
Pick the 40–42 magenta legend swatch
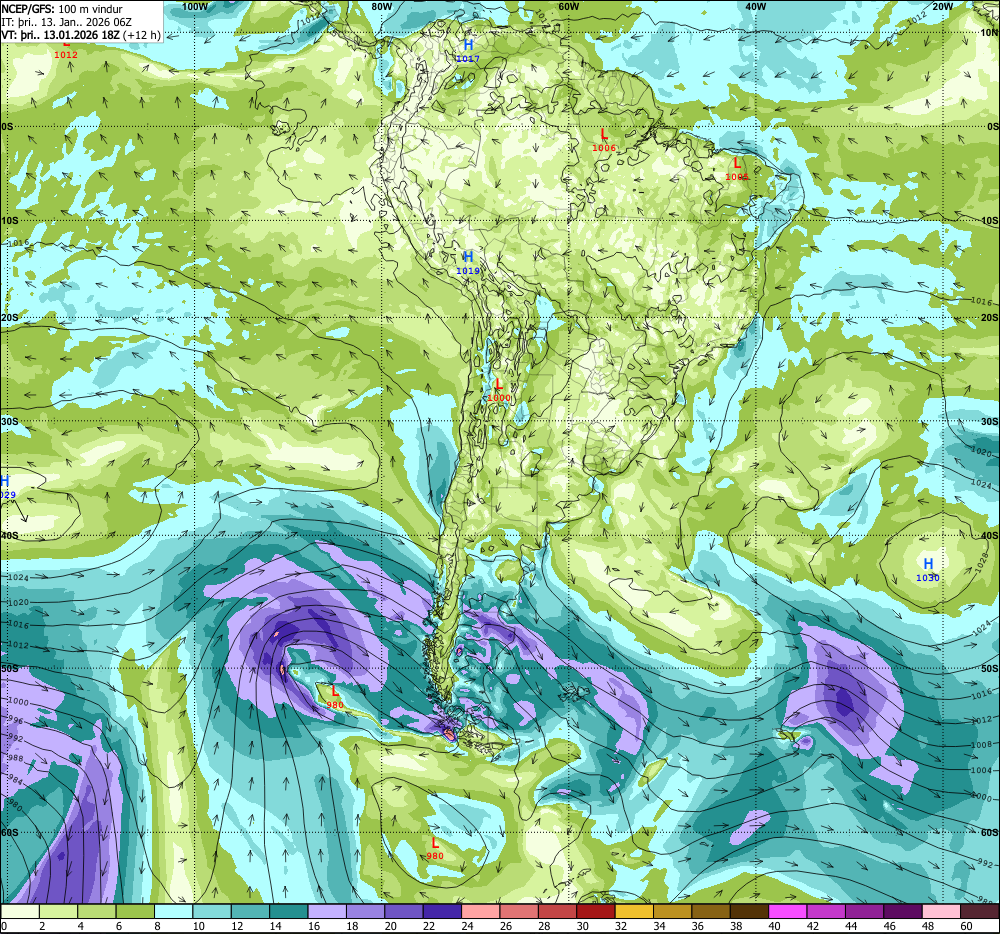[x=788, y=911]
